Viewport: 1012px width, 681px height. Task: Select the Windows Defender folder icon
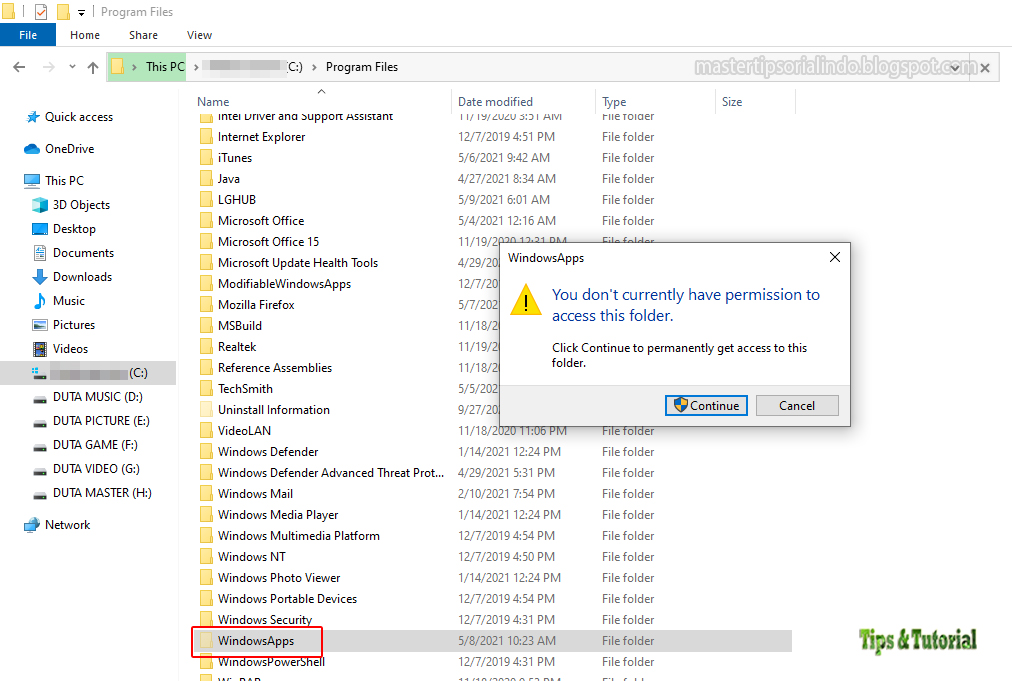[206, 451]
